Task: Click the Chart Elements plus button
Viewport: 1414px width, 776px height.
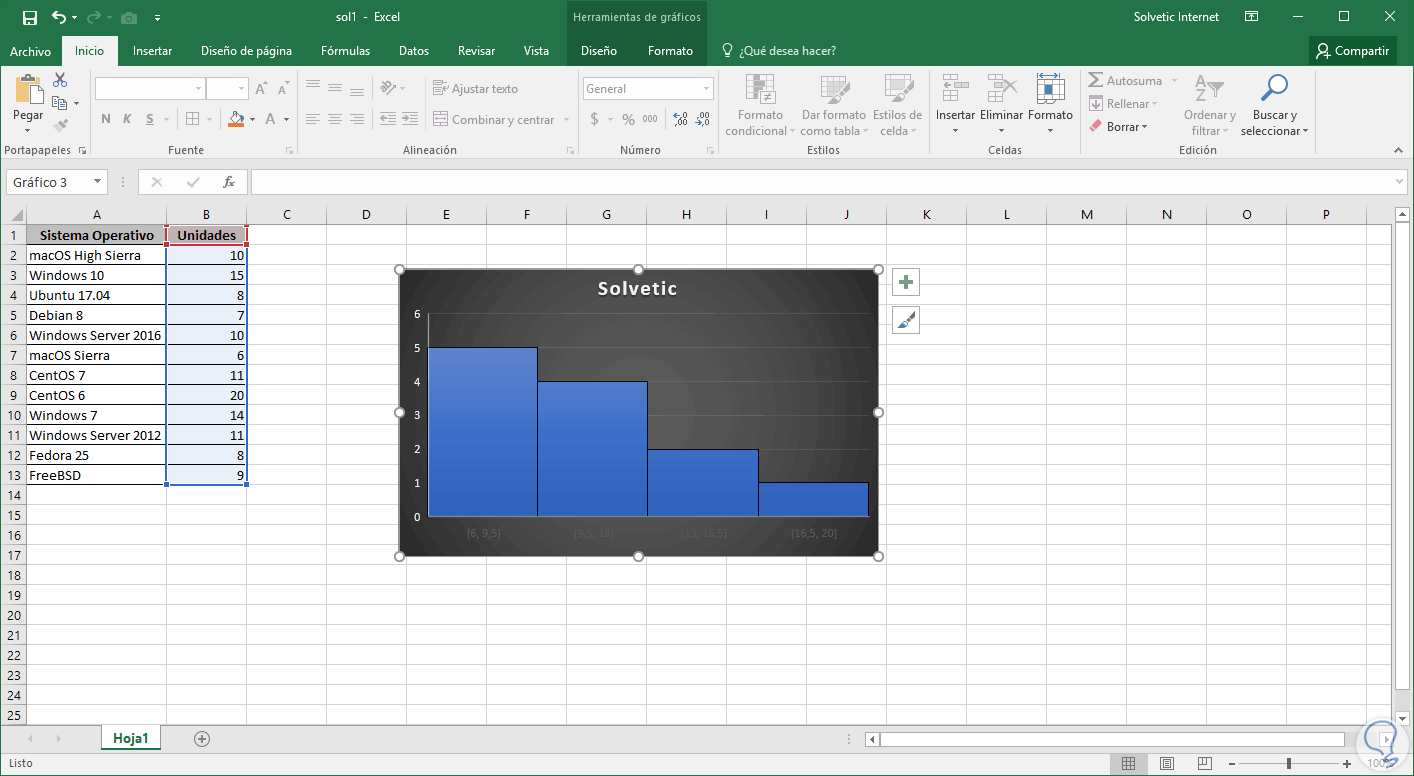Action: (x=906, y=283)
